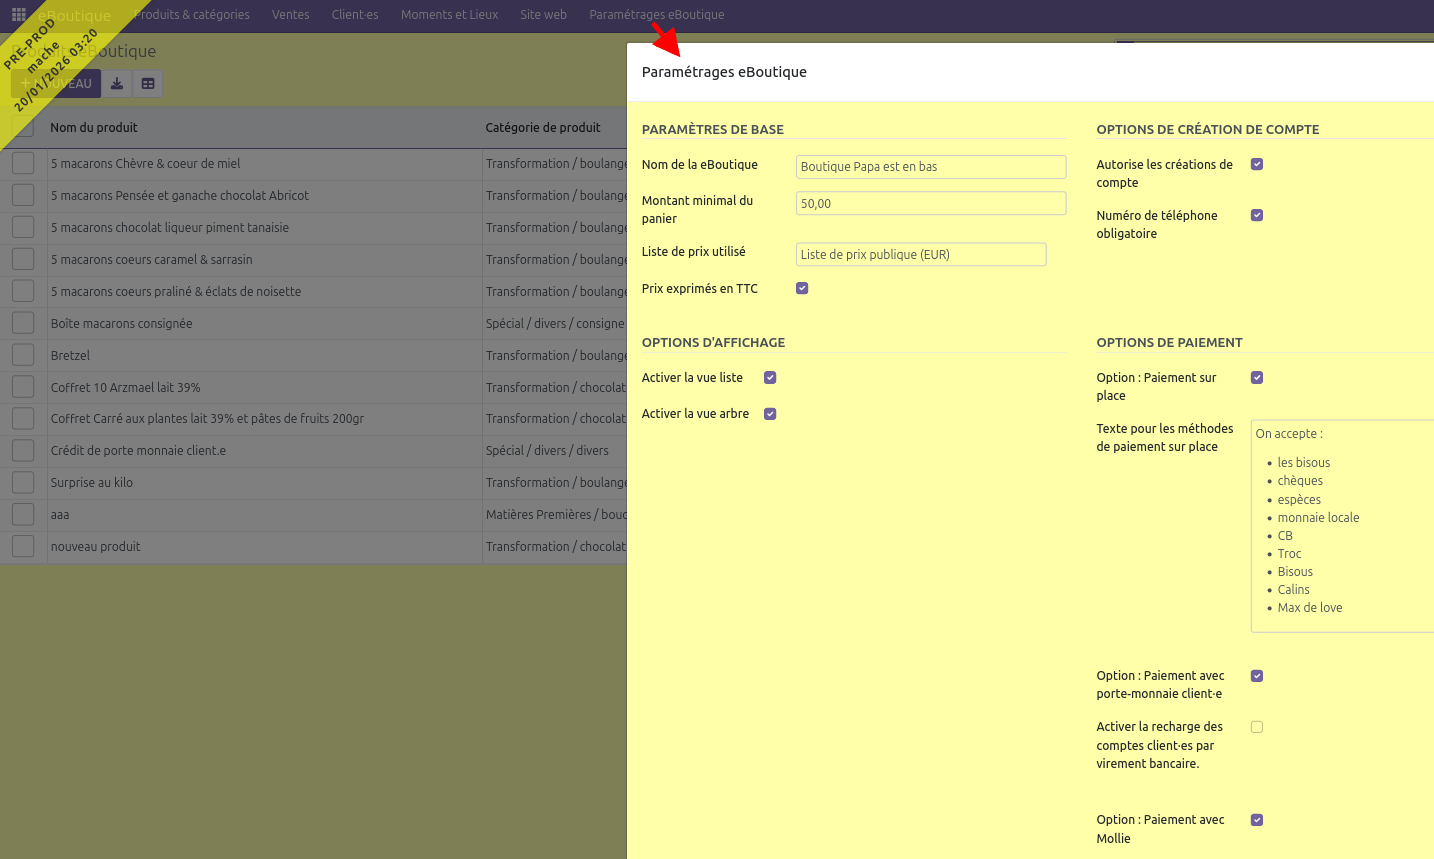Open the Client·es menu

[355, 15]
